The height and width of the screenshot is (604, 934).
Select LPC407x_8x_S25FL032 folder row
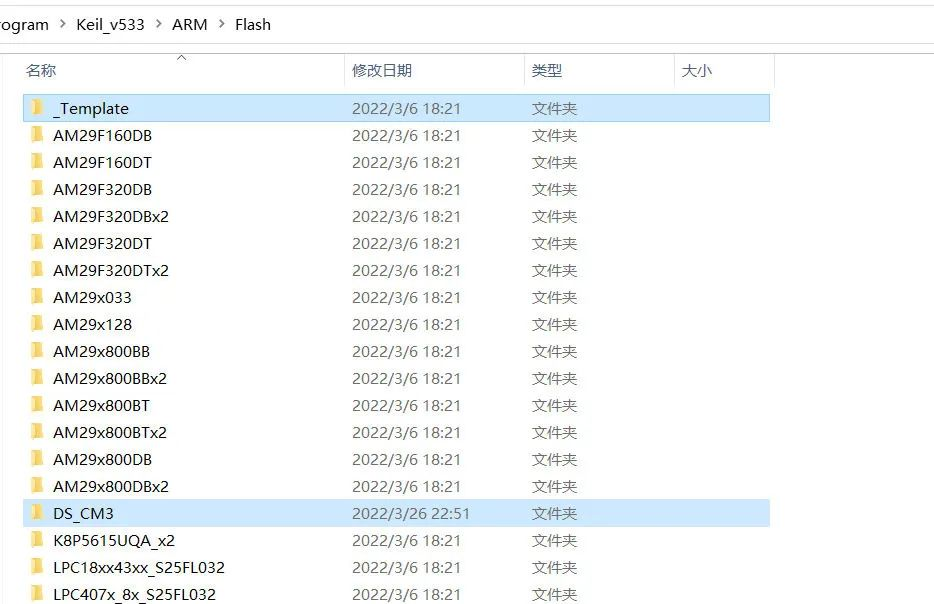(x=396, y=594)
